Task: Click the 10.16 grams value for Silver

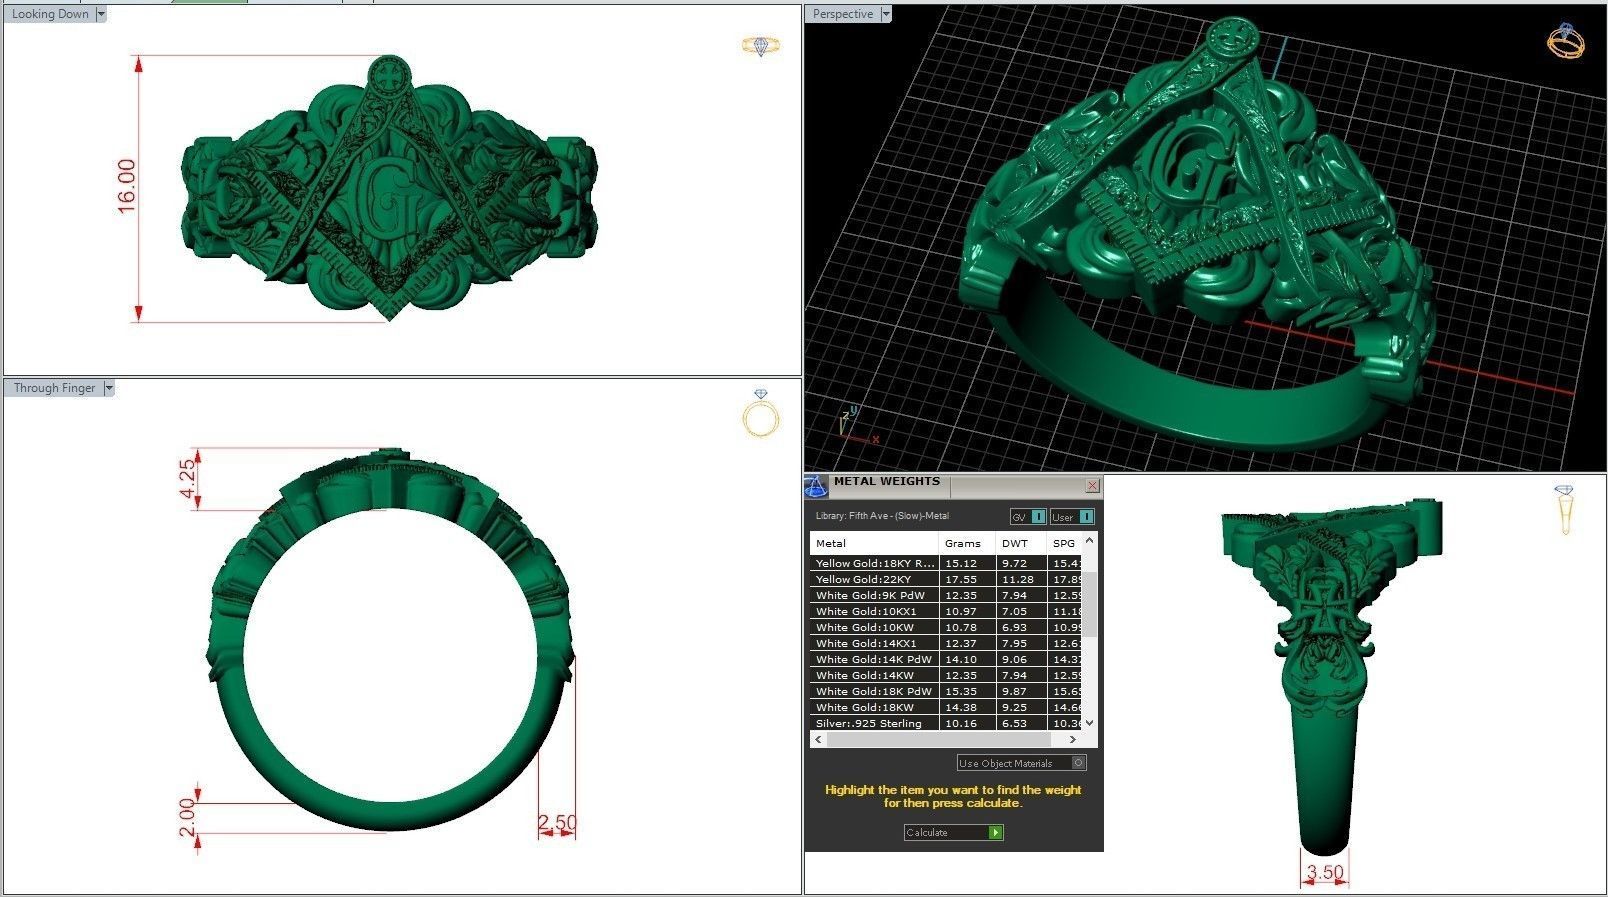Action: click(961, 723)
